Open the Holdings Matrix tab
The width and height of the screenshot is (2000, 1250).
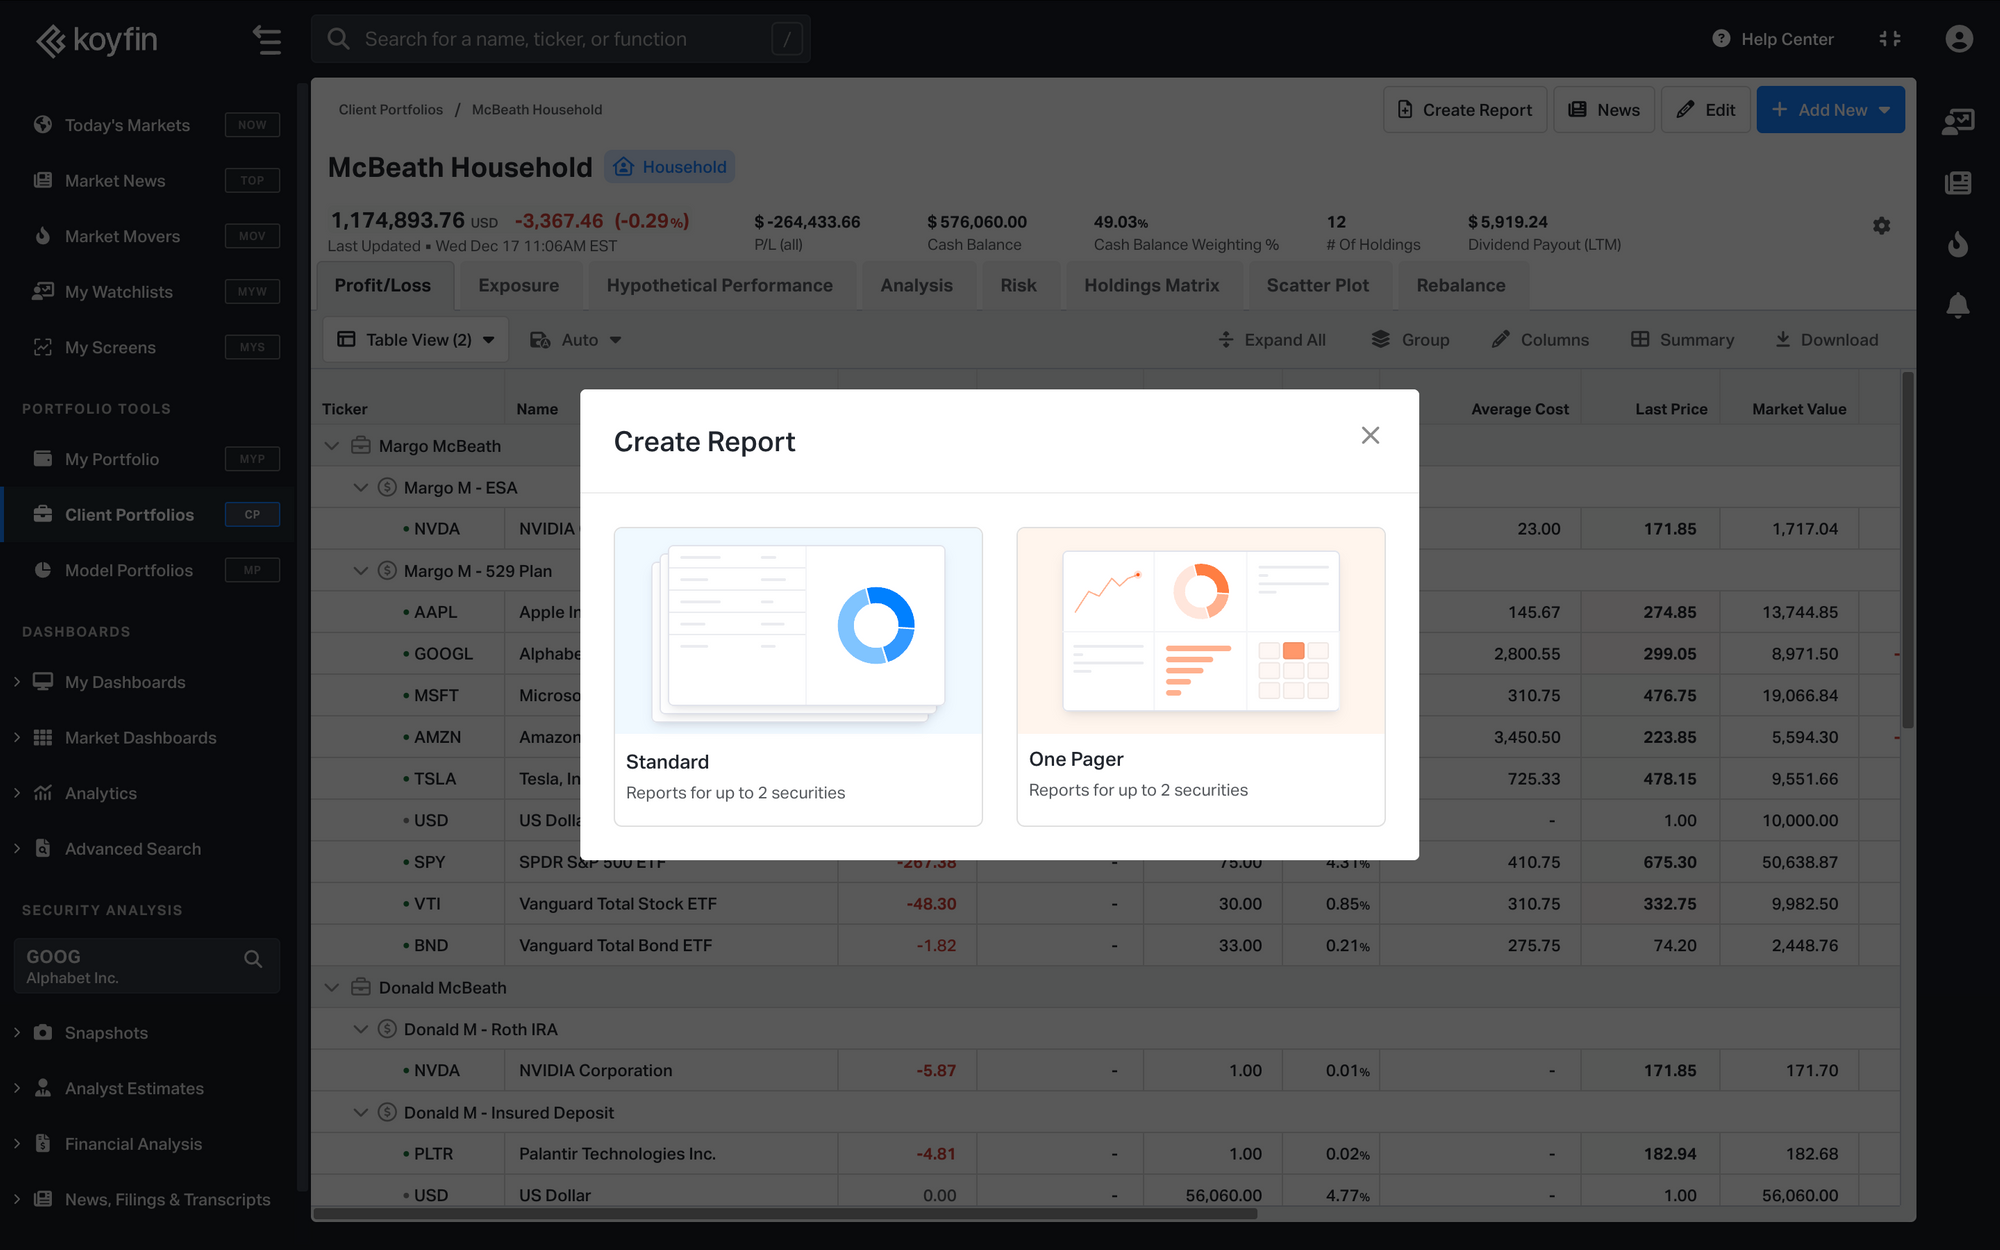click(x=1151, y=286)
